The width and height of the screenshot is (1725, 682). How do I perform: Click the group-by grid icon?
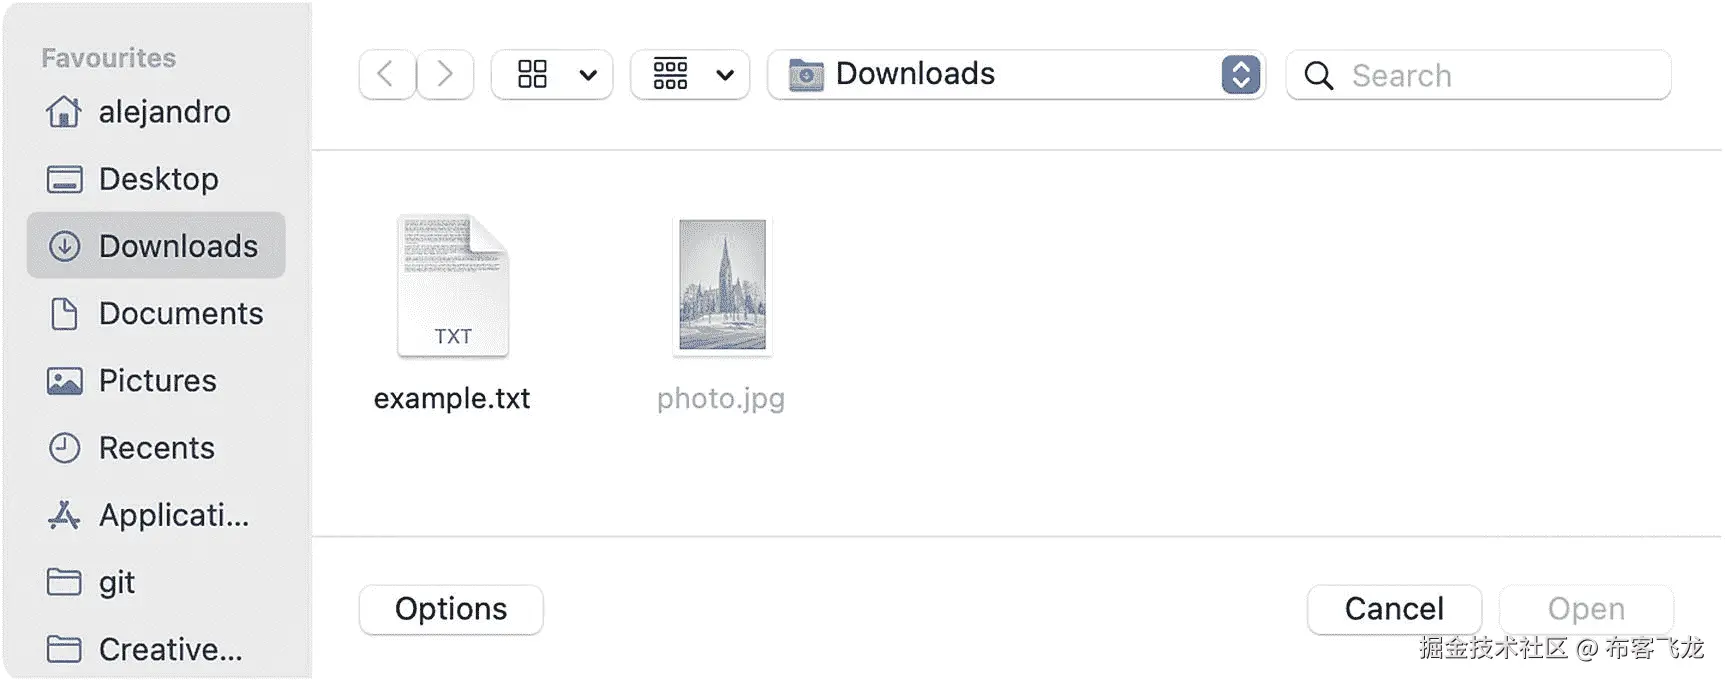click(x=670, y=74)
